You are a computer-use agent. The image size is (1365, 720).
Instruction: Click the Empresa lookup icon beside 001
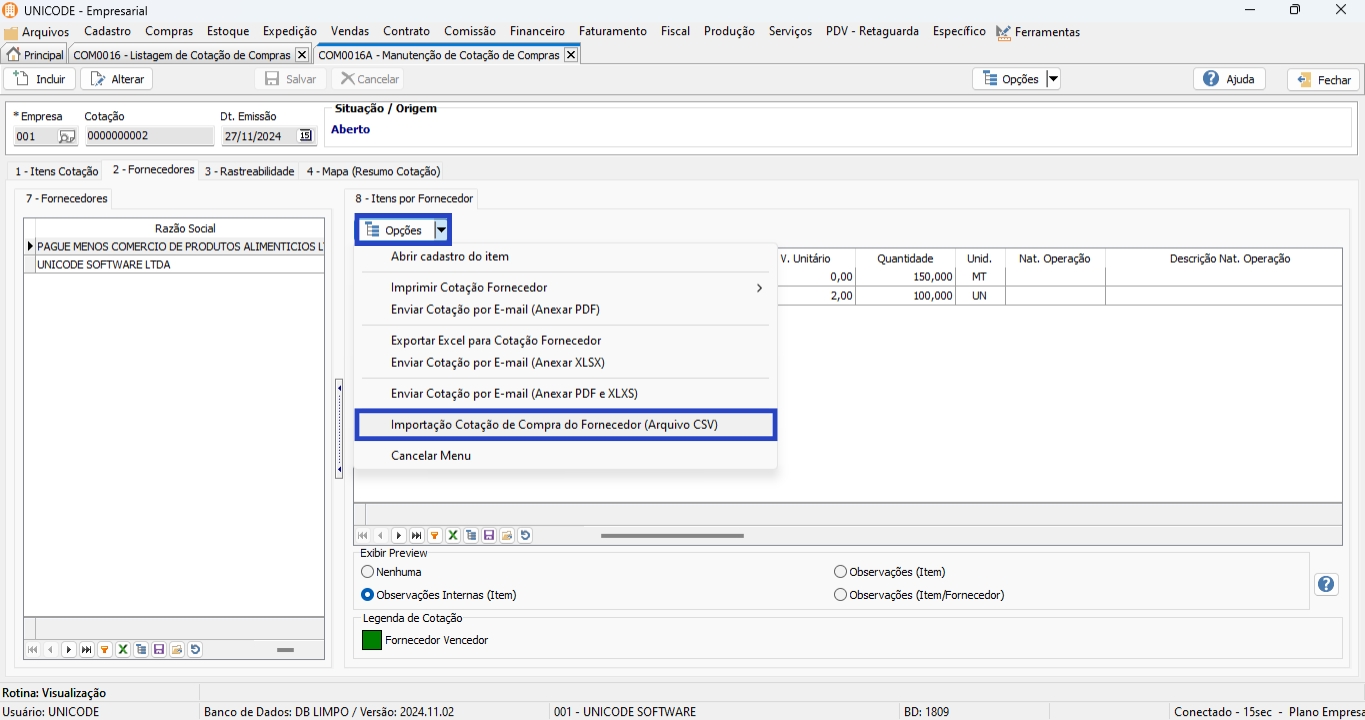pos(66,136)
